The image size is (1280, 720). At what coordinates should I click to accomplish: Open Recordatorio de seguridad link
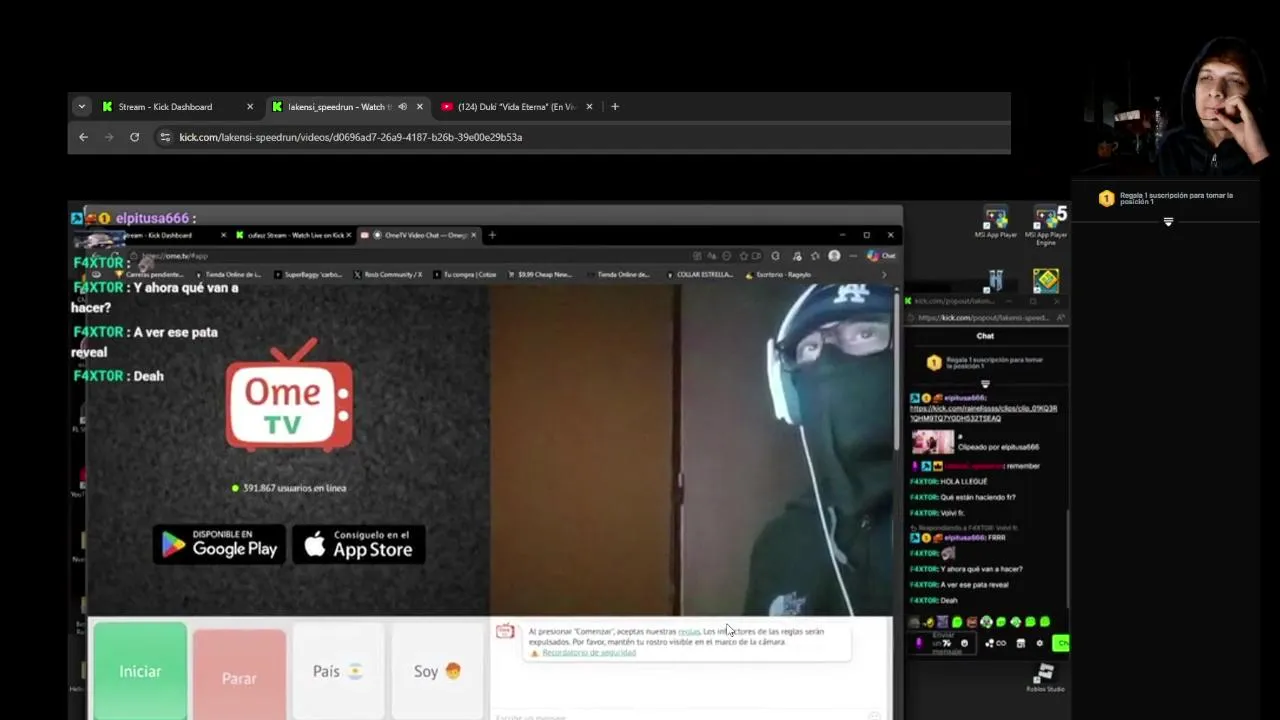pyautogui.click(x=589, y=653)
